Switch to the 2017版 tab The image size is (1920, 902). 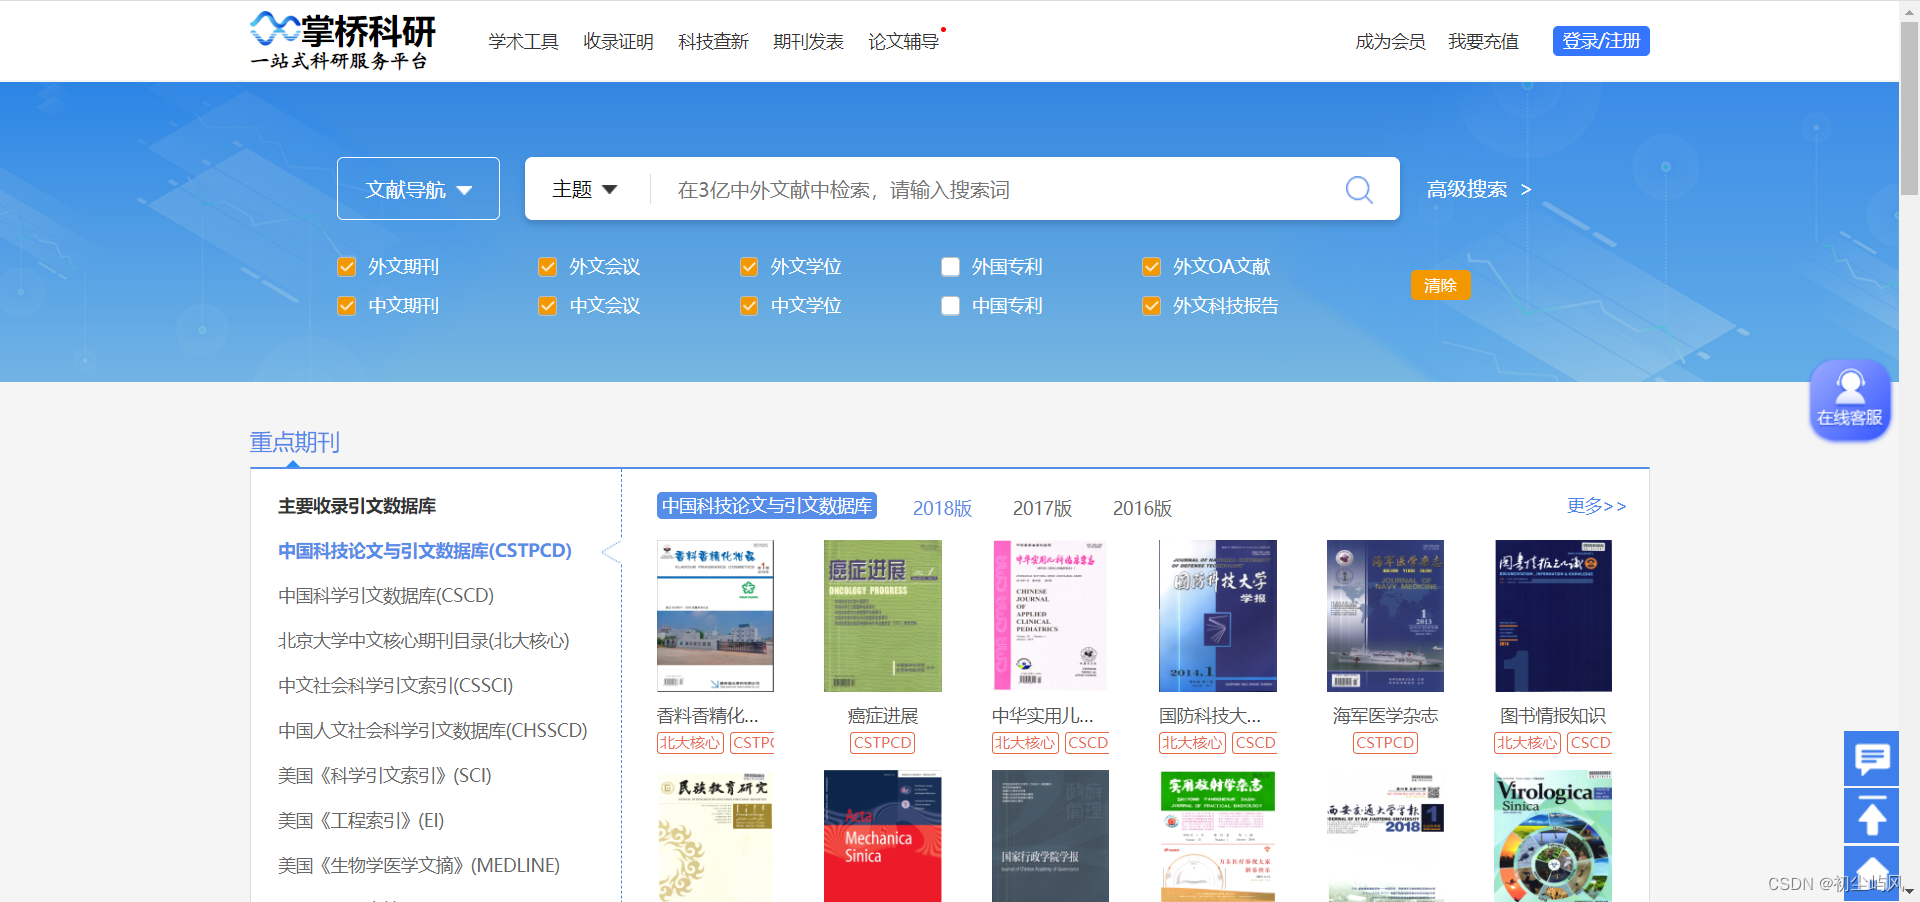(1042, 508)
